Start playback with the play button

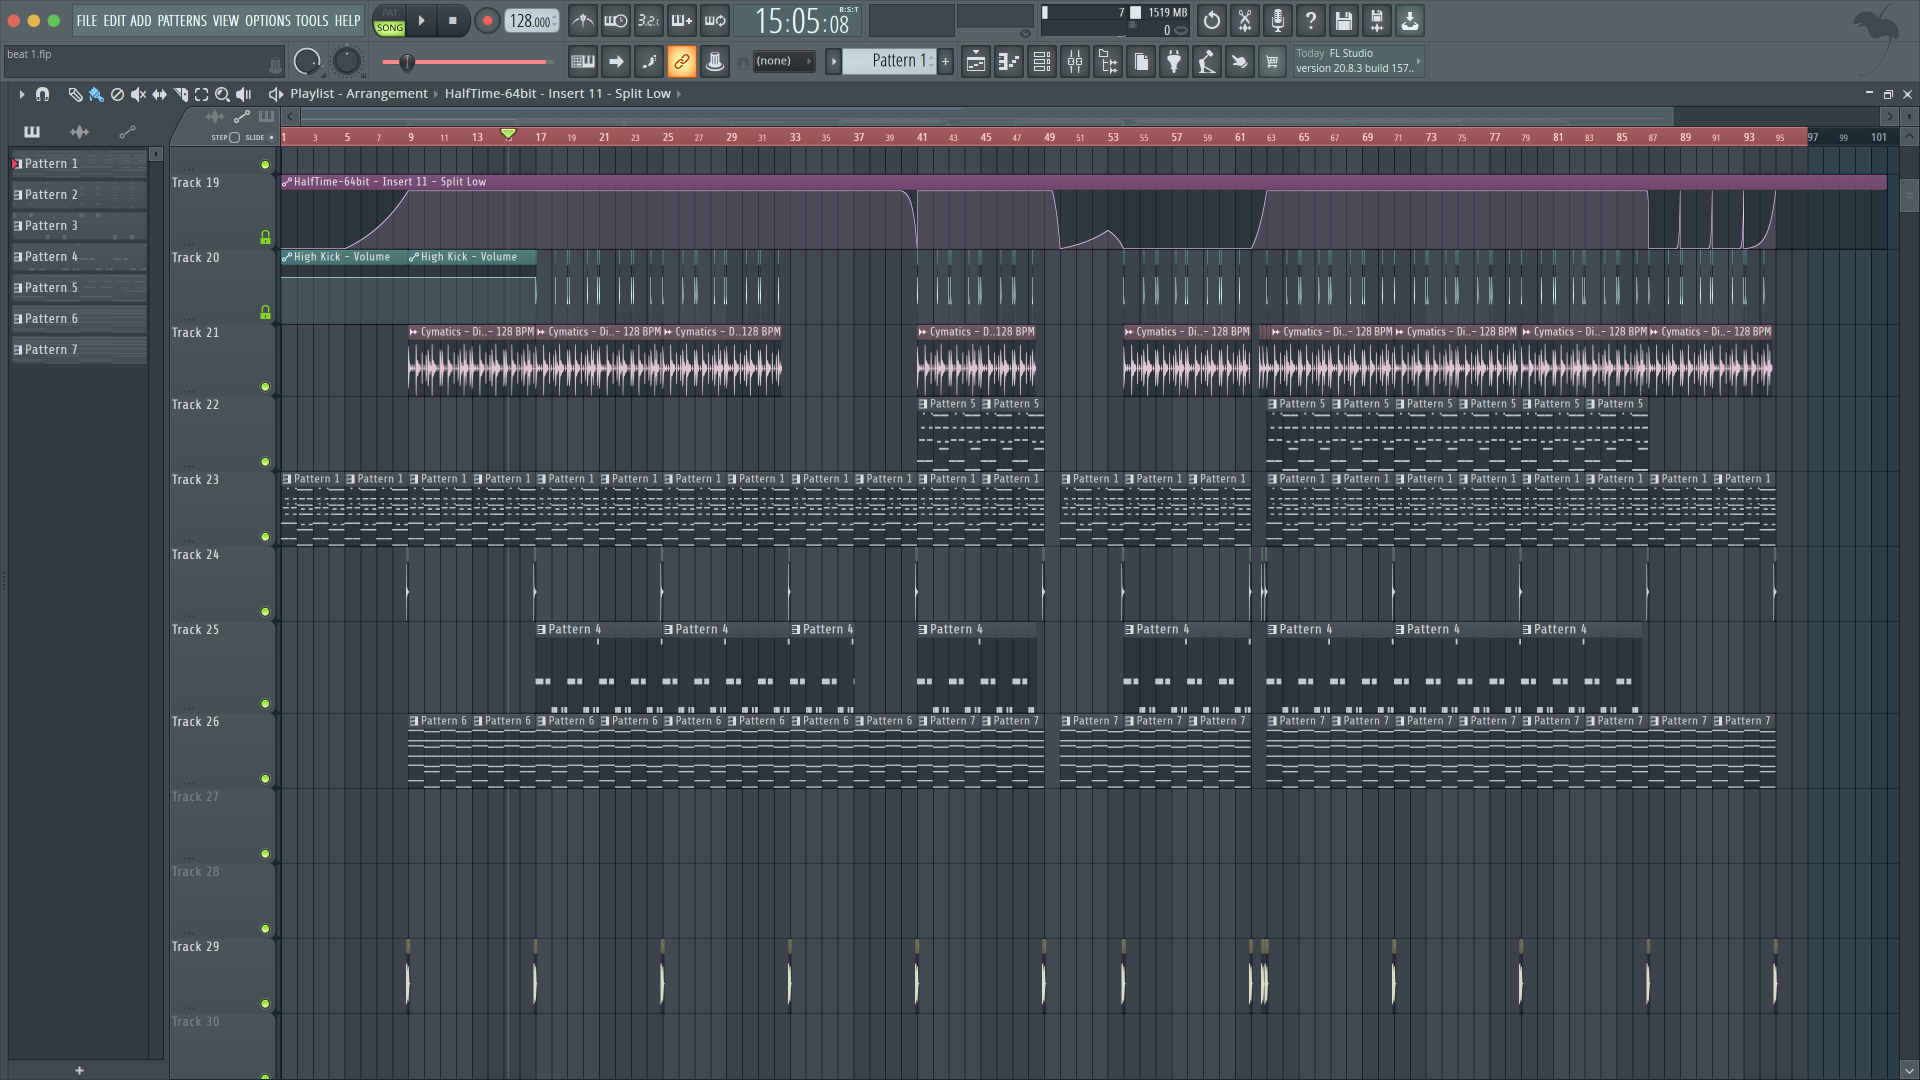pos(421,20)
